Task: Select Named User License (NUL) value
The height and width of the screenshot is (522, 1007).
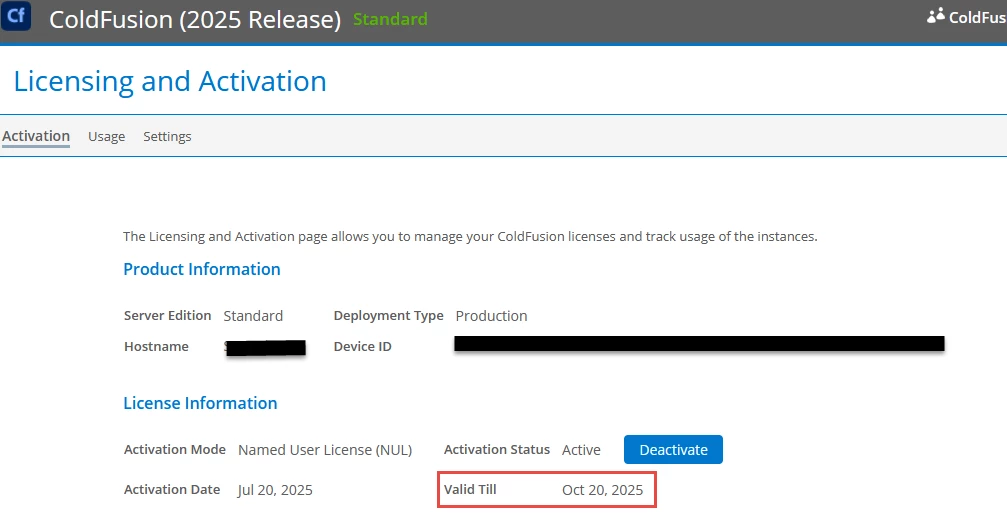Action: tap(325, 450)
